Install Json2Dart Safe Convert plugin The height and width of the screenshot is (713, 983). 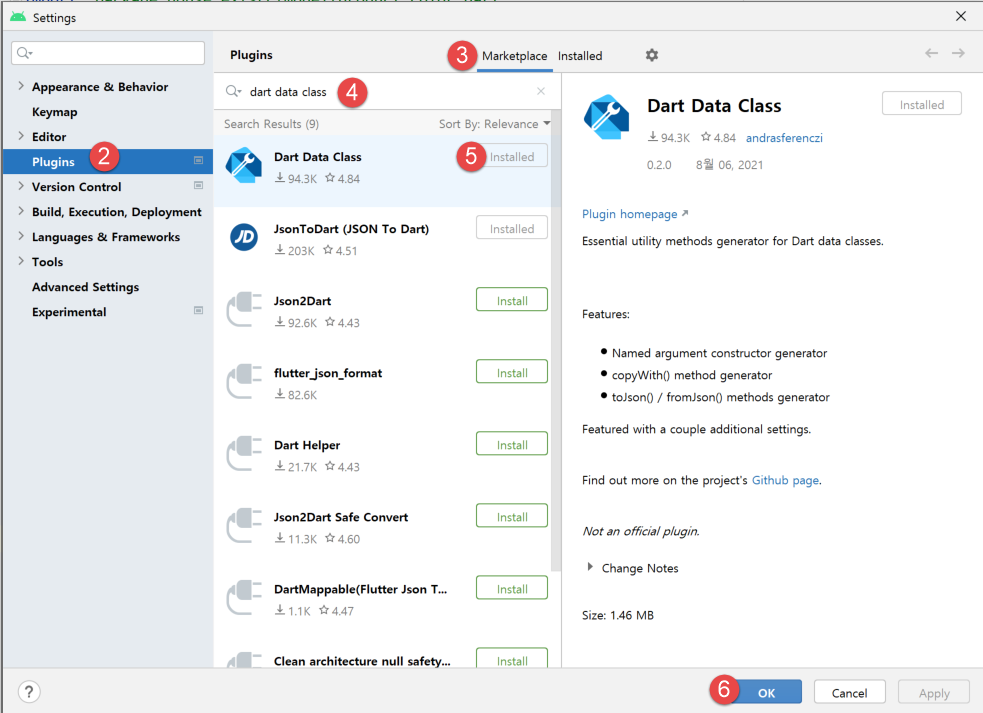click(x=512, y=516)
